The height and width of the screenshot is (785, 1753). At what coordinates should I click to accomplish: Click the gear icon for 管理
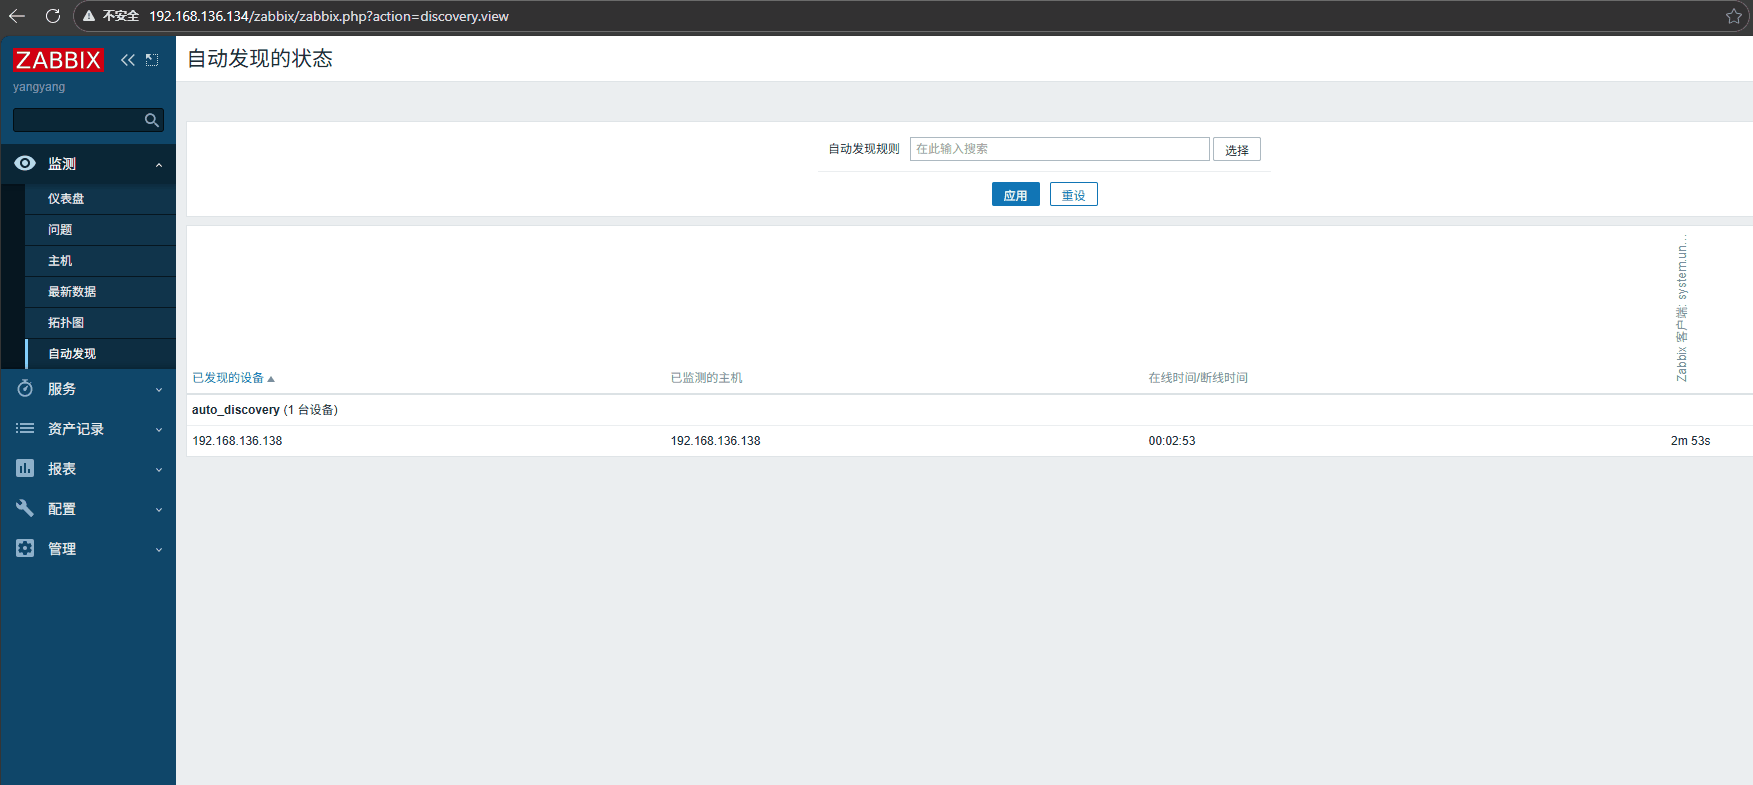coord(25,548)
